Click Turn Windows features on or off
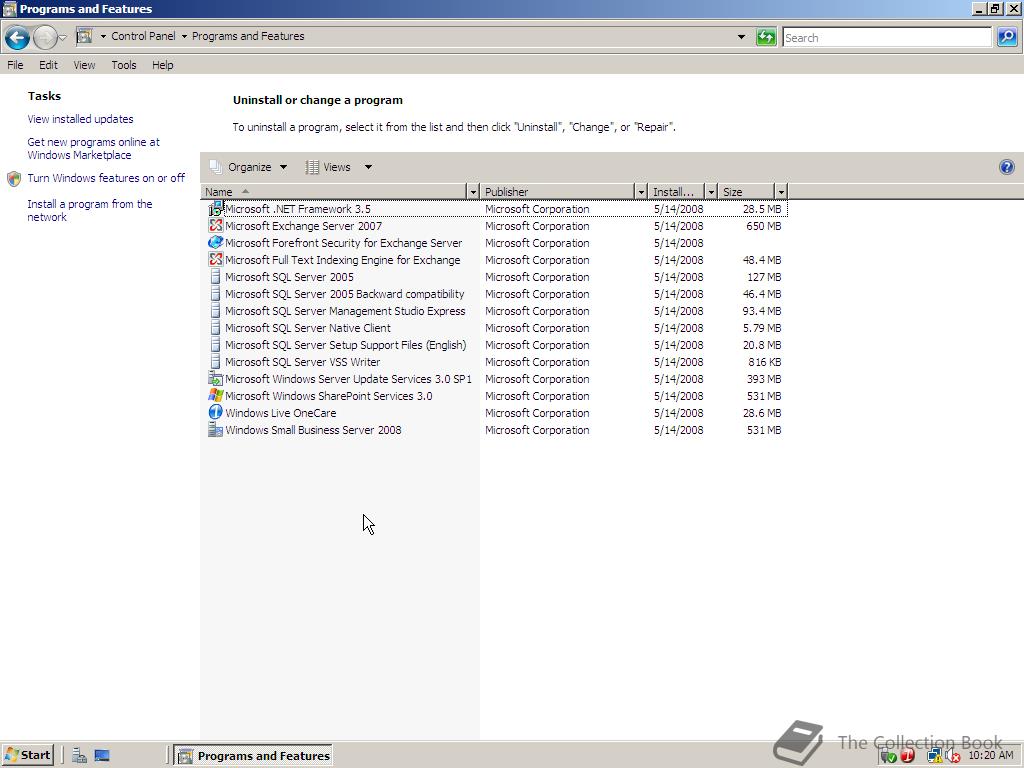Screen dimensions: 1024x768 click(x=106, y=178)
